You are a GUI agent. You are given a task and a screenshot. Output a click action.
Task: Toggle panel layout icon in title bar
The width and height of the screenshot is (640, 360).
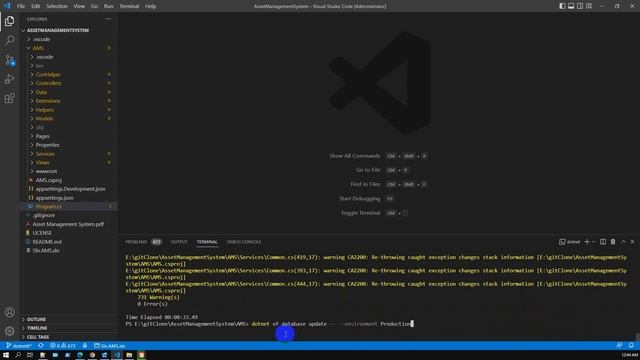click(x=571, y=6)
